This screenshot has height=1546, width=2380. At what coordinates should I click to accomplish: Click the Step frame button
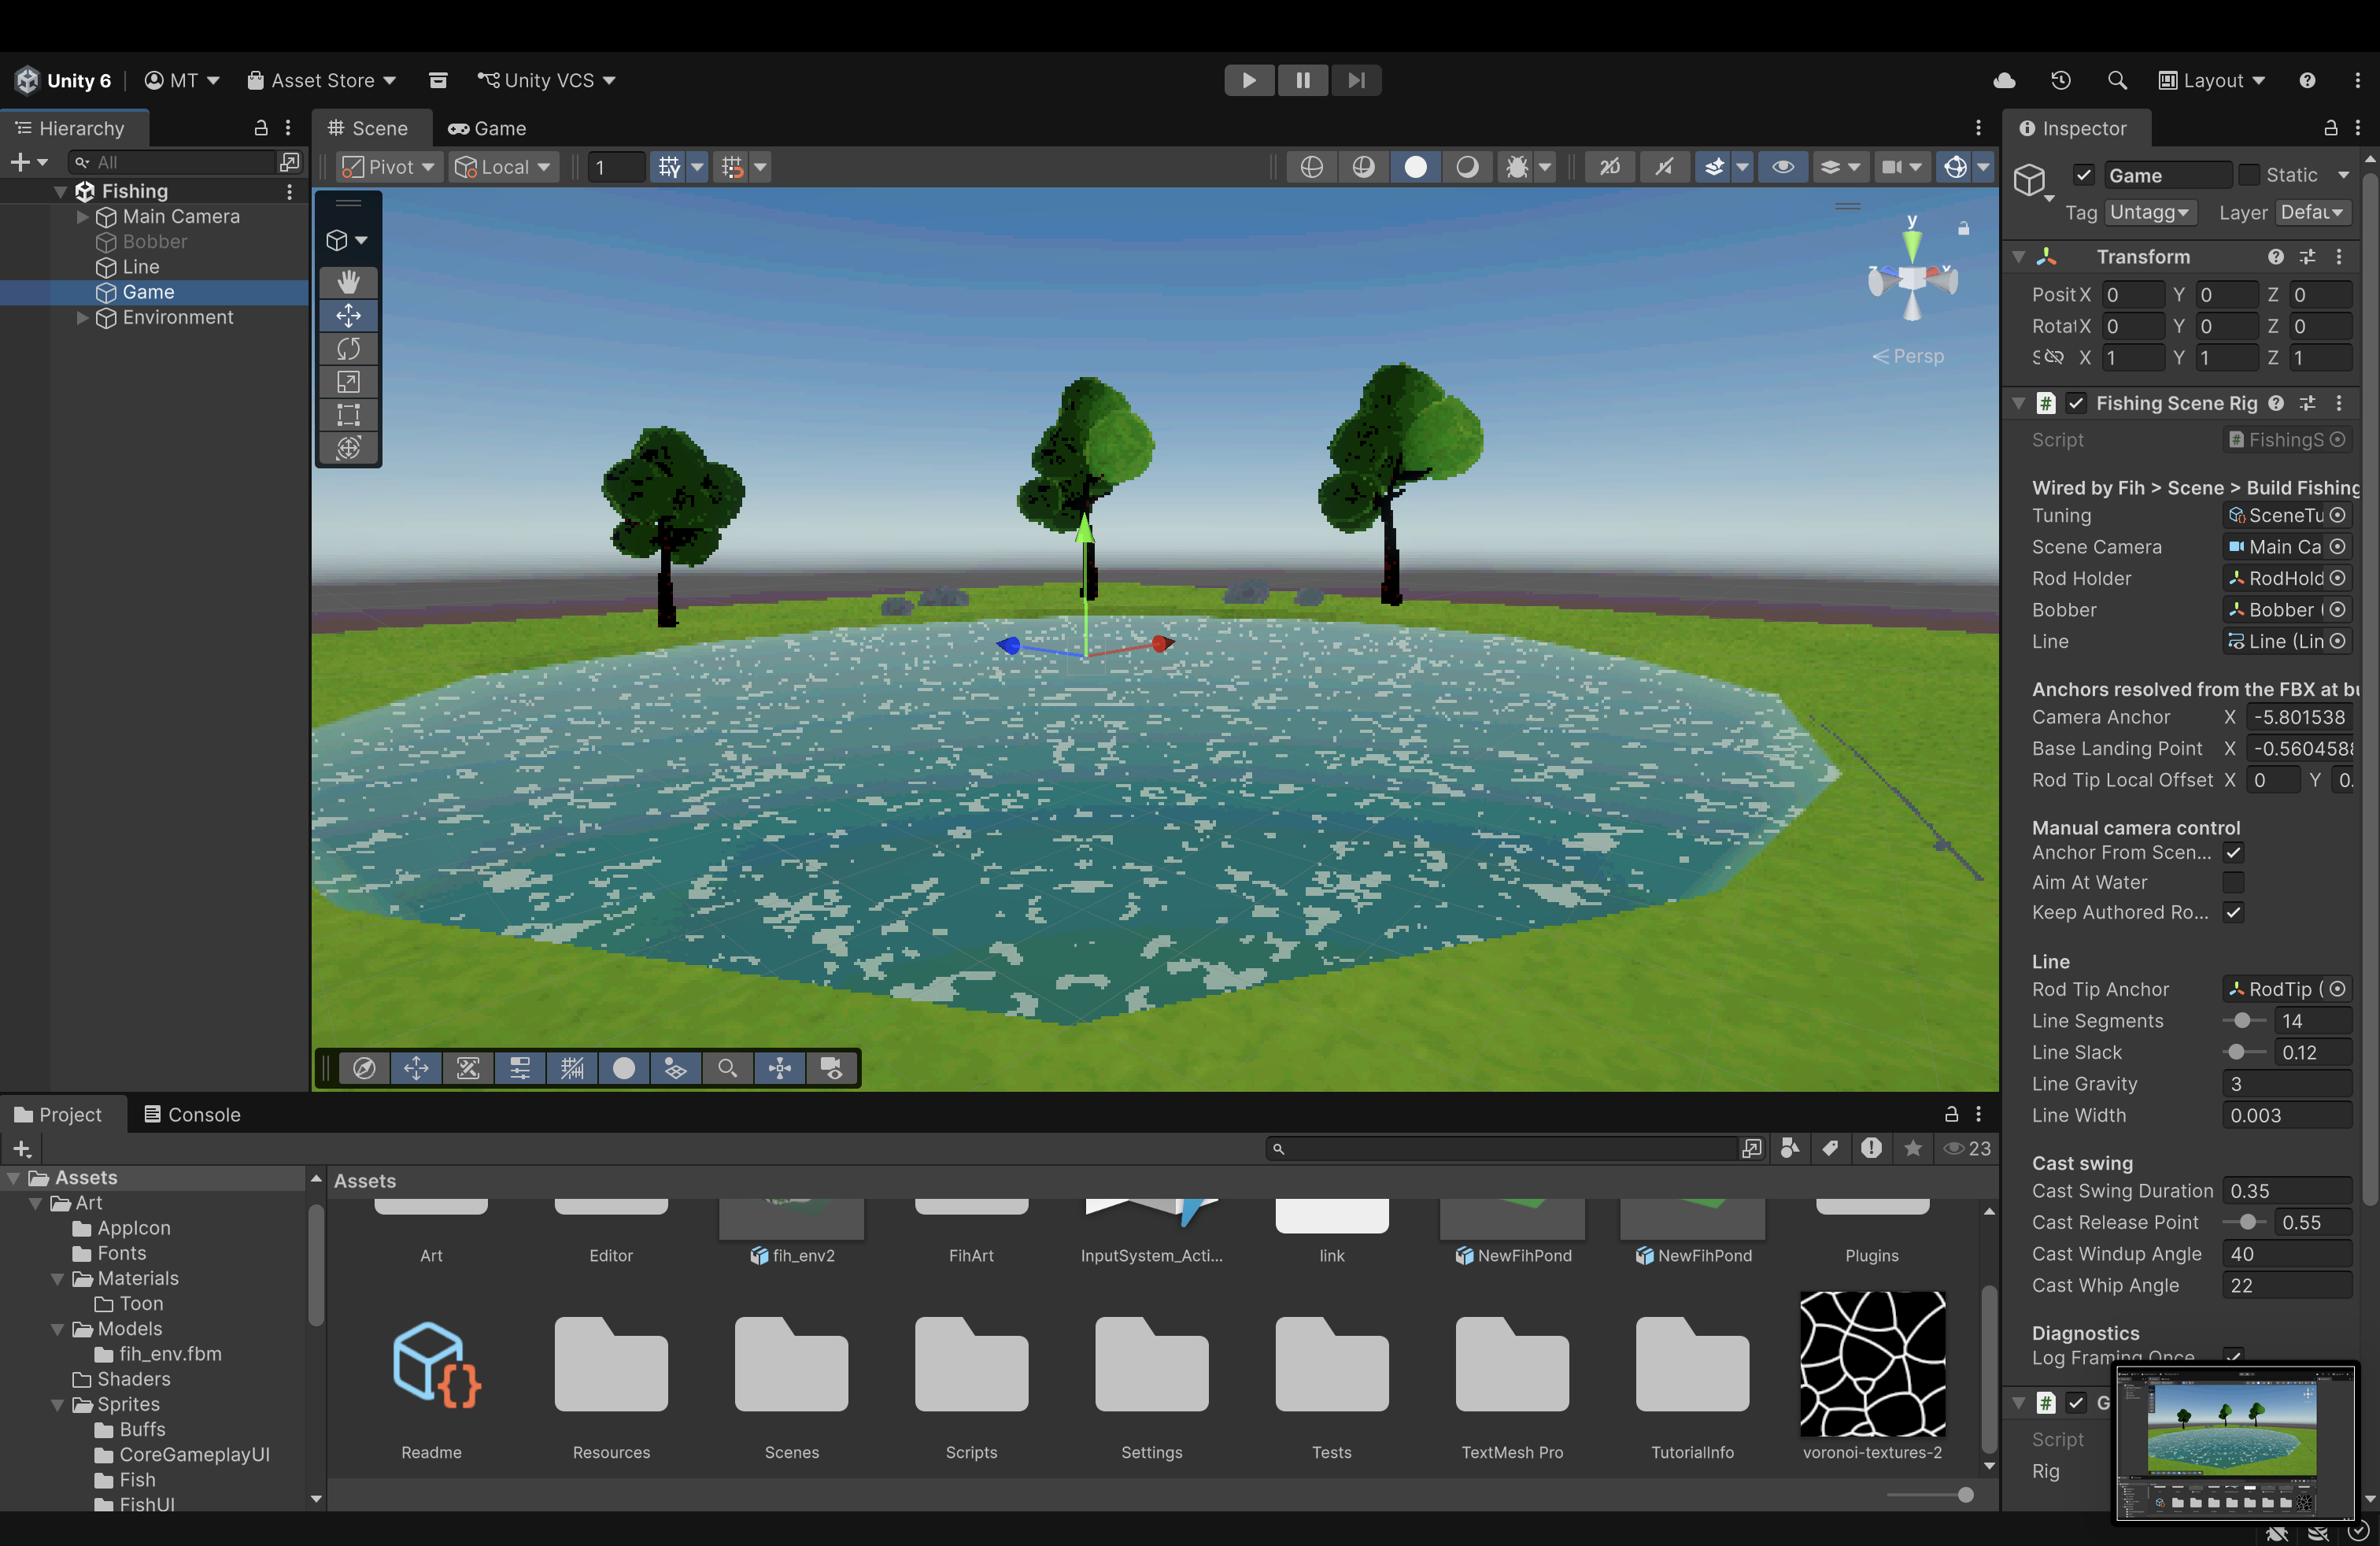1356,80
